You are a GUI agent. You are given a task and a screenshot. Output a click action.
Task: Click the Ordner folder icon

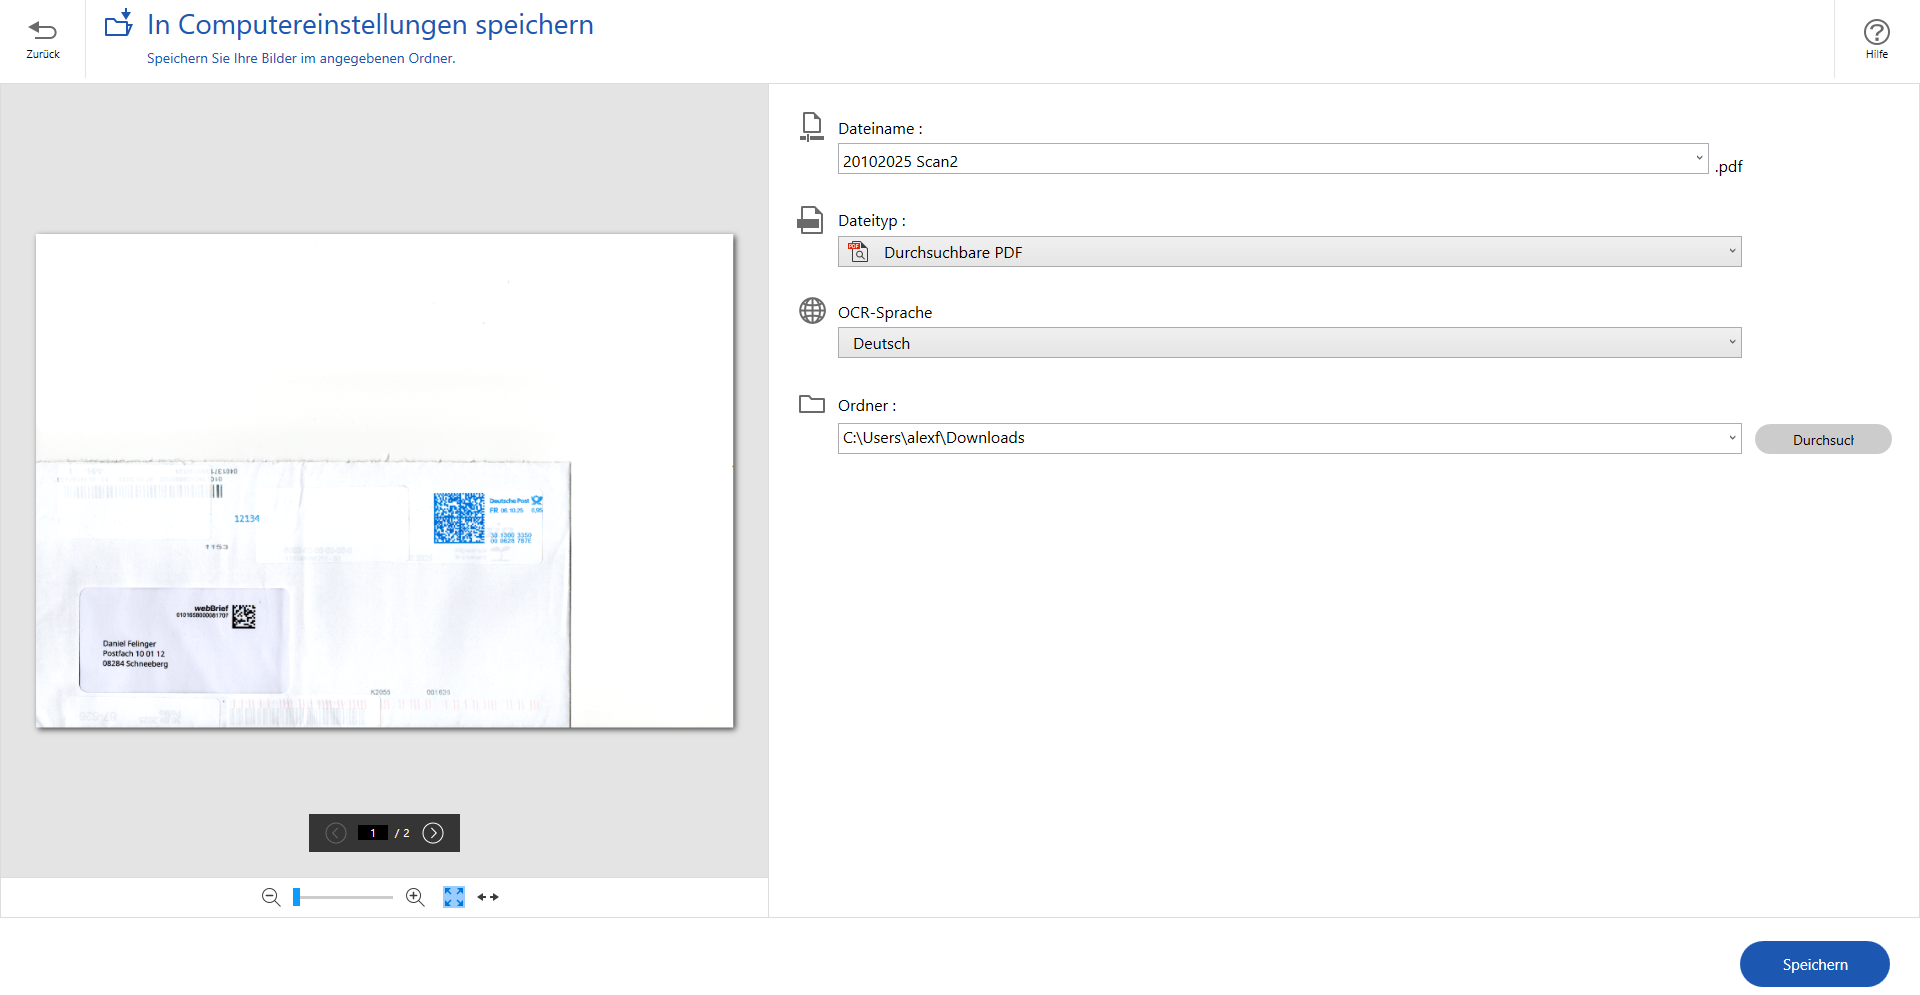pyautogui.click(x=812, y=404)
